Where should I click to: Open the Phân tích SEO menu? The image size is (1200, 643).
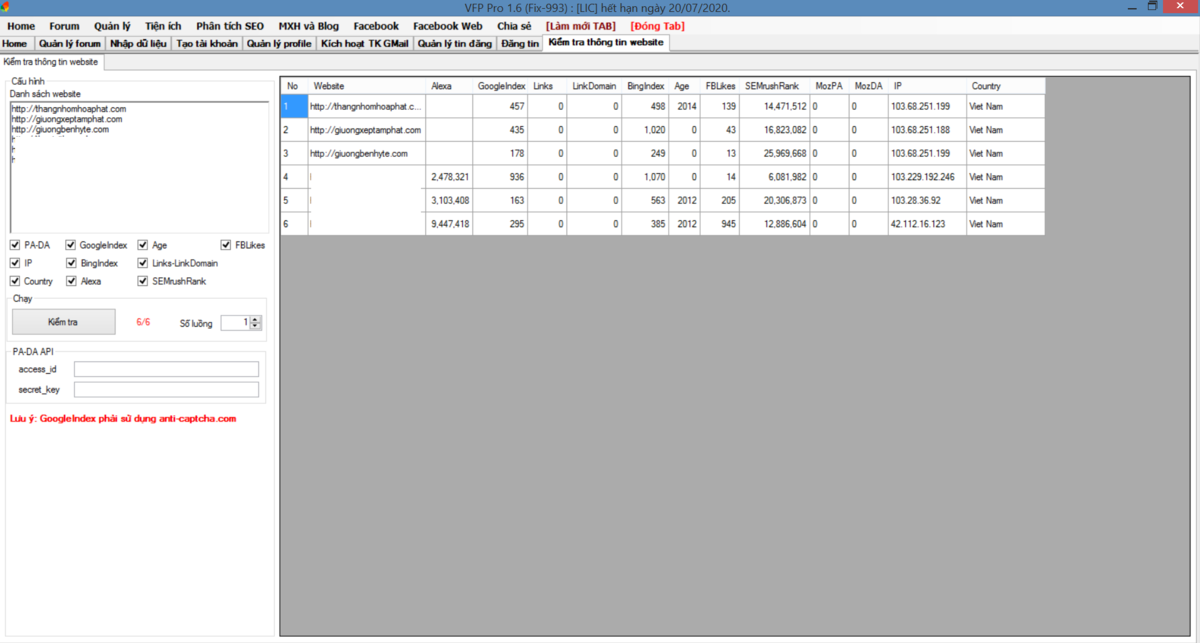pyautogui.click(x=229, y=26)
